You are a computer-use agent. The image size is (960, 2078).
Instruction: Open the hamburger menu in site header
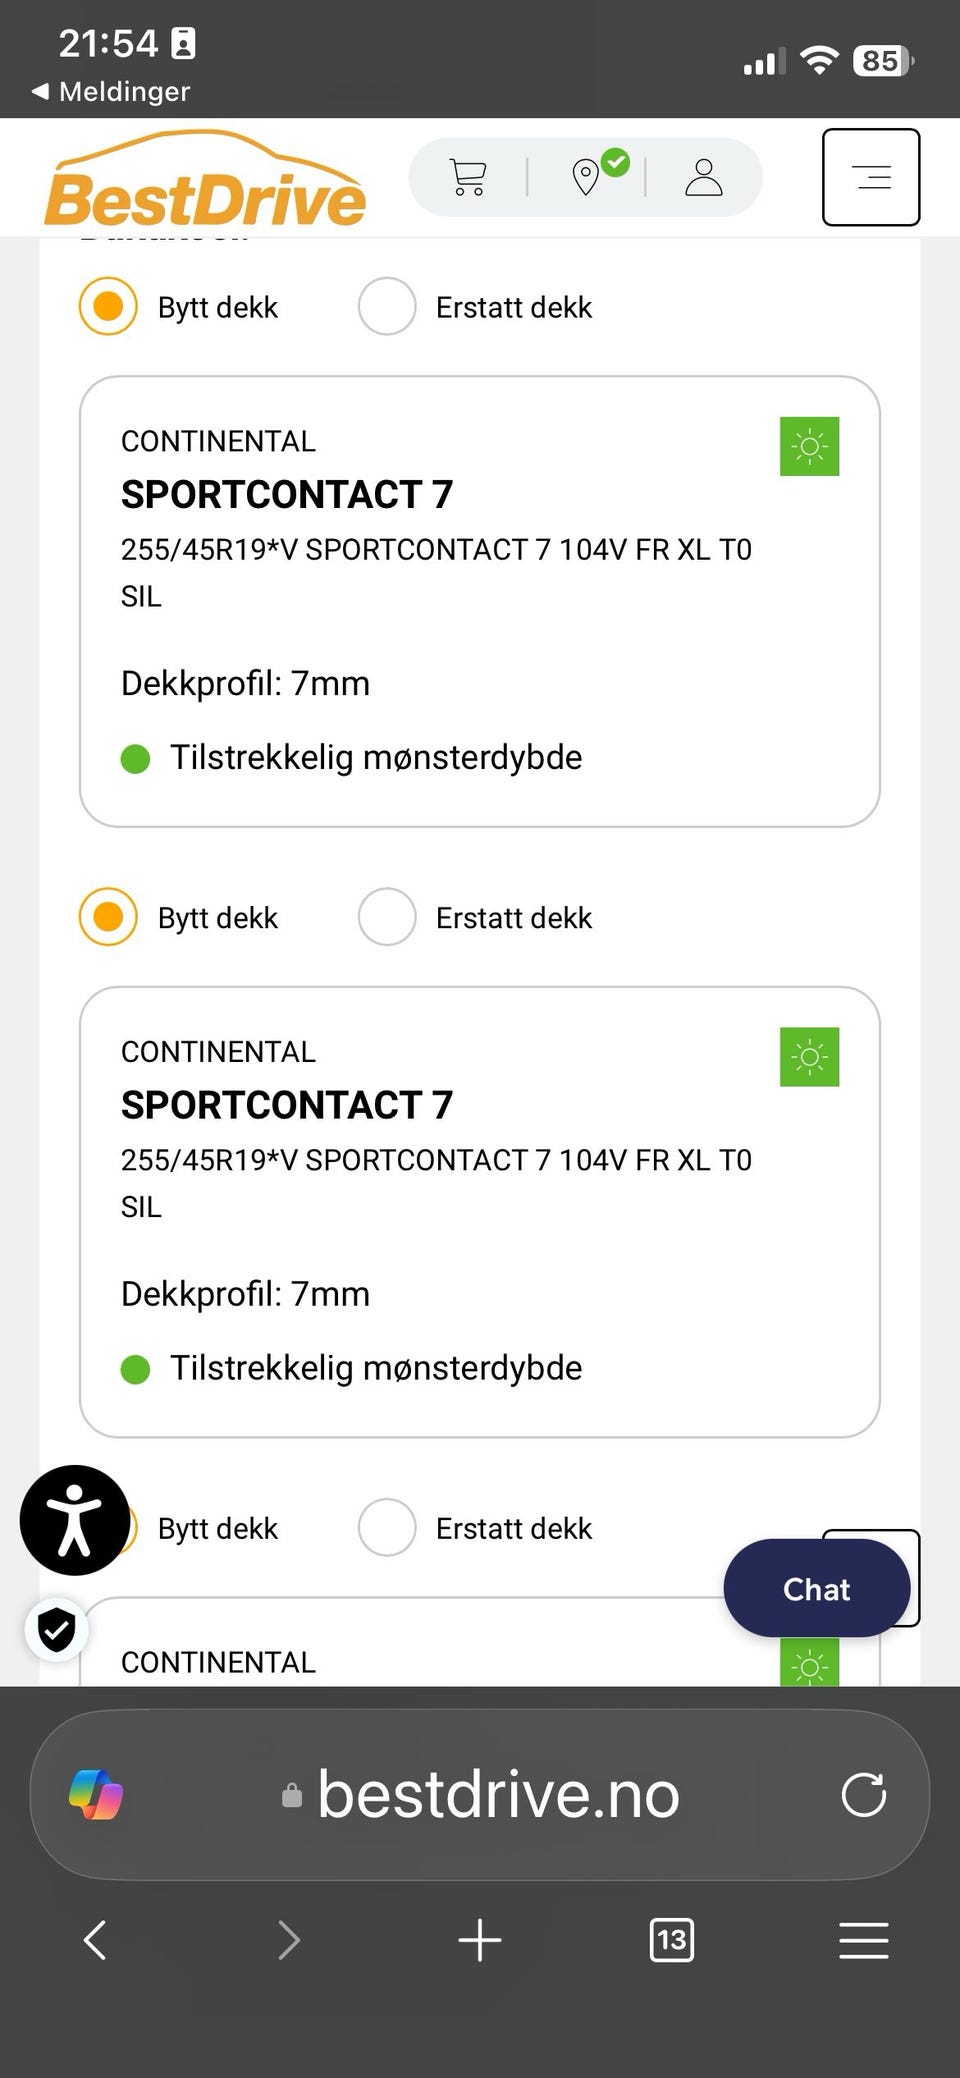click(x=871, y=177)
